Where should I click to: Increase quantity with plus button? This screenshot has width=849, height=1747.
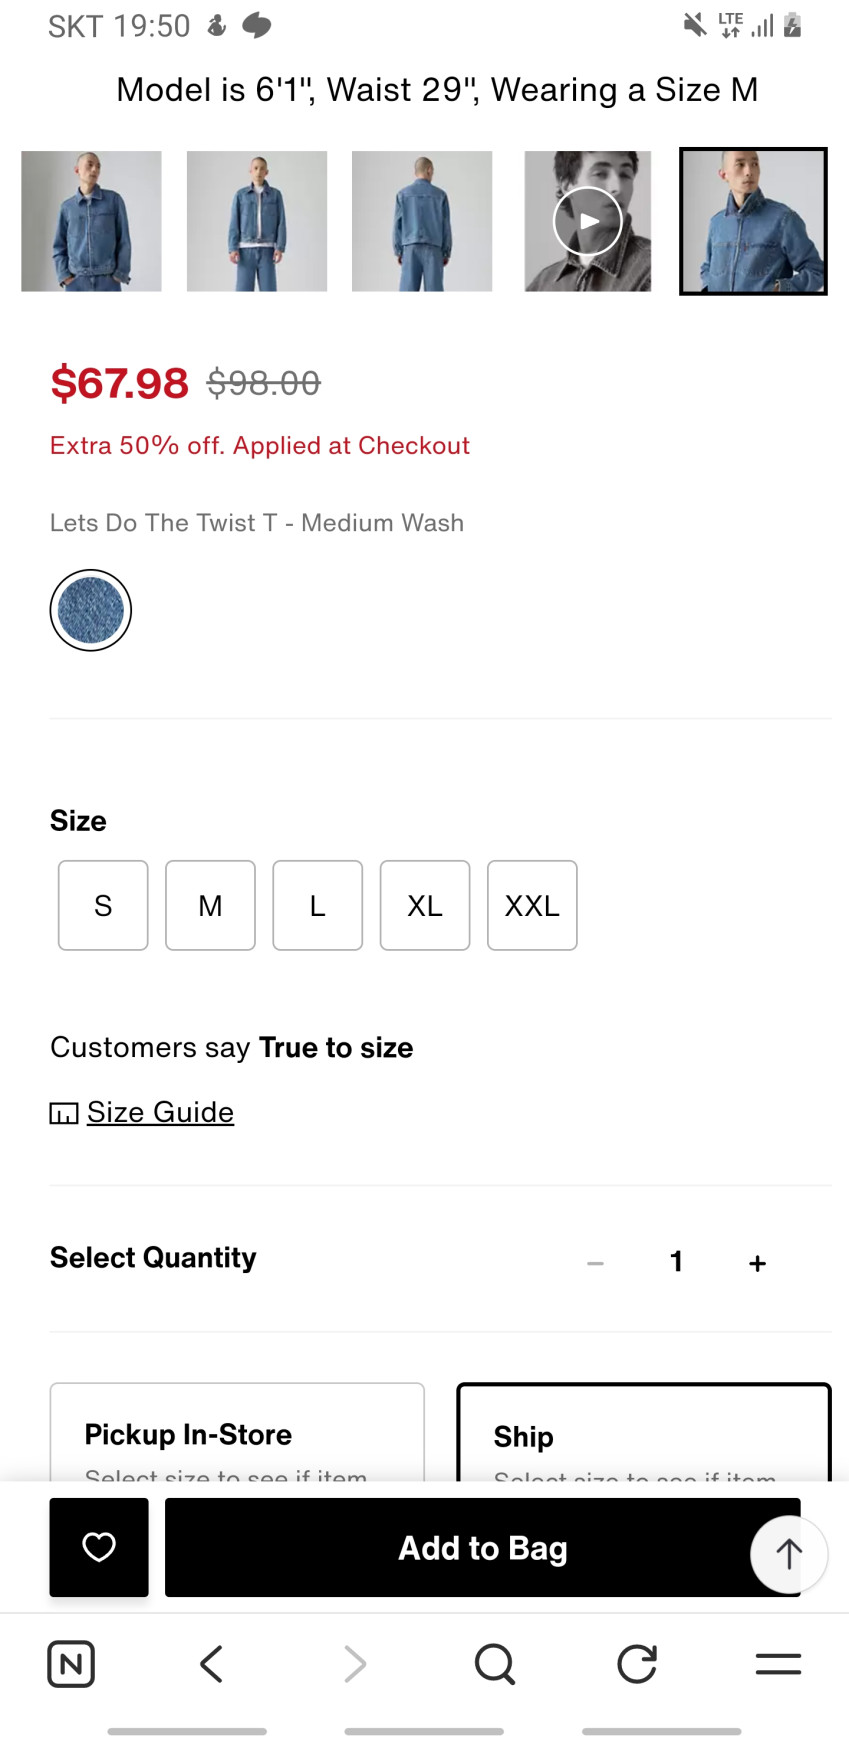point(757,1263)
